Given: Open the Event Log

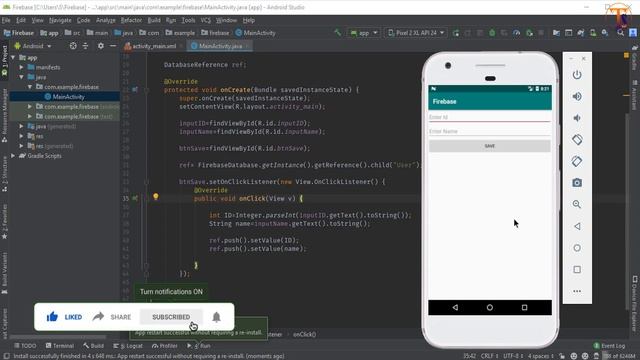Looking at the screenshot, I should pos(609,346).
